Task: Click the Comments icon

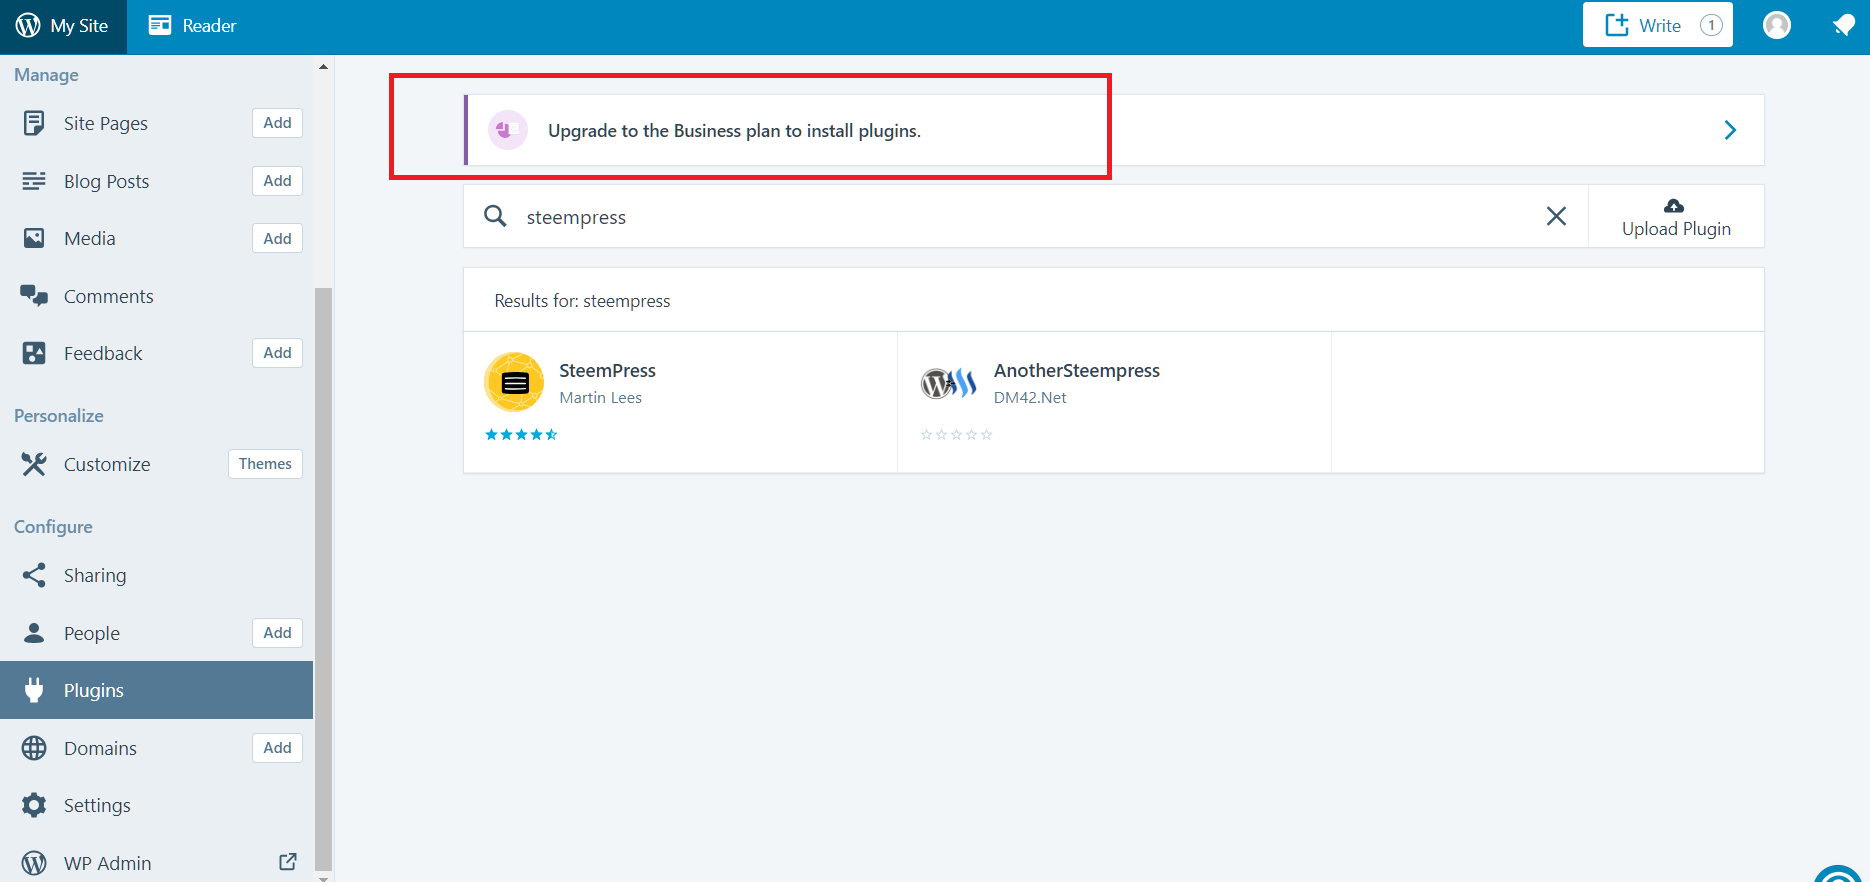Action: pos(34,296)
